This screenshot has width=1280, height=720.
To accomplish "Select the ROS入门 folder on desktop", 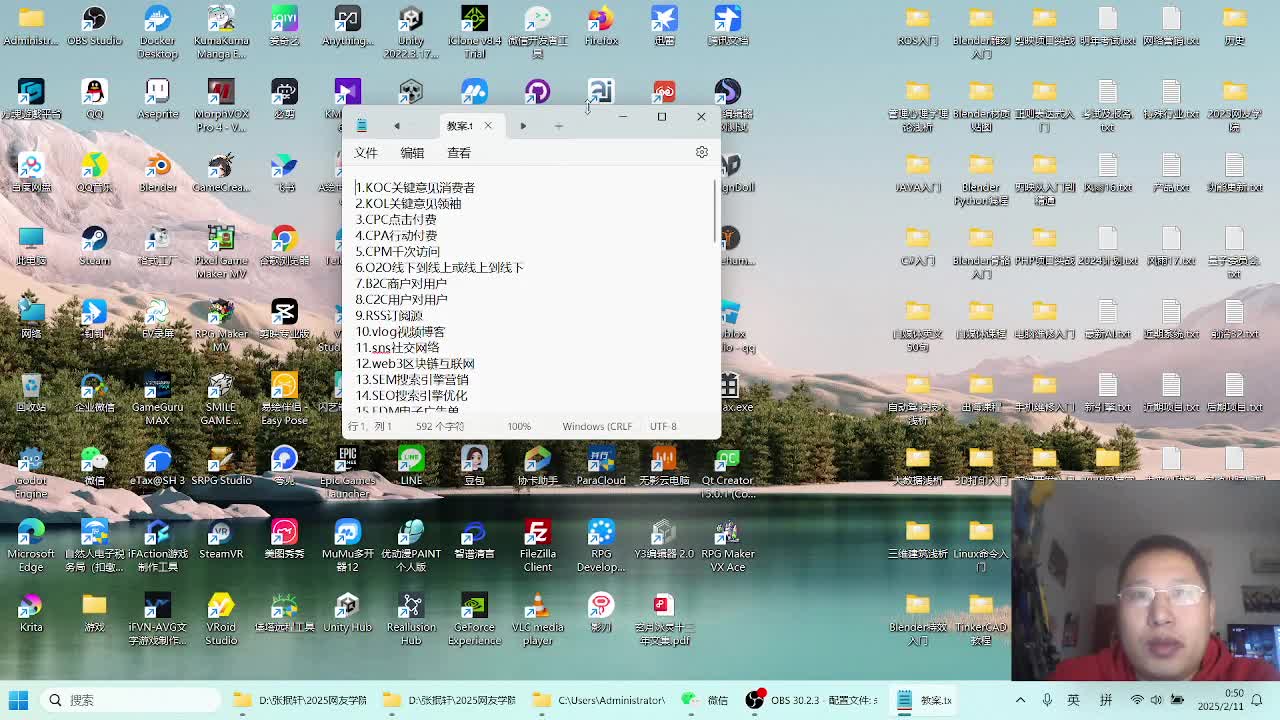I will 918,27.
